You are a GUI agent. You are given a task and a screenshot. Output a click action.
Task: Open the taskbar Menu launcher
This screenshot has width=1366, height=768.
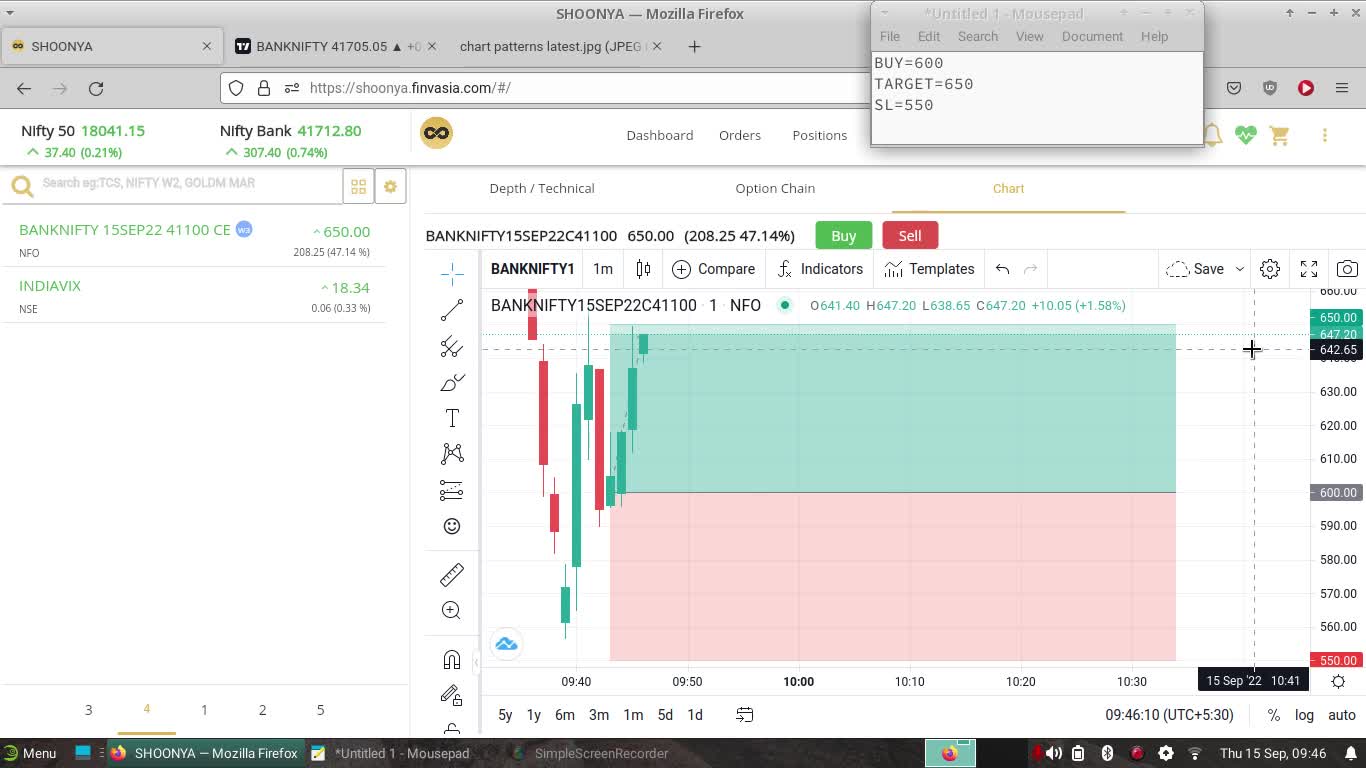coord(30,753)
